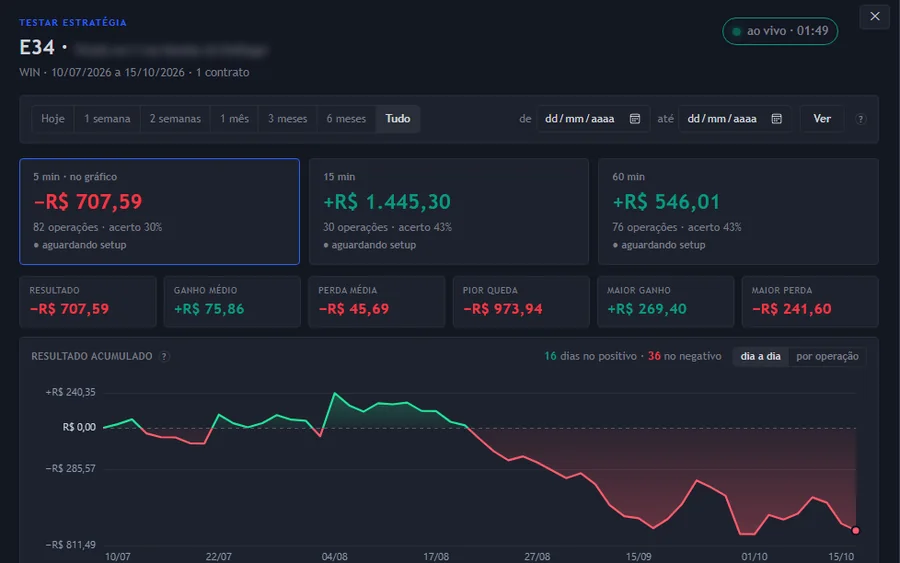Select the 2 semanas period tab
The image size is (900, 563).
coord(175,119)
